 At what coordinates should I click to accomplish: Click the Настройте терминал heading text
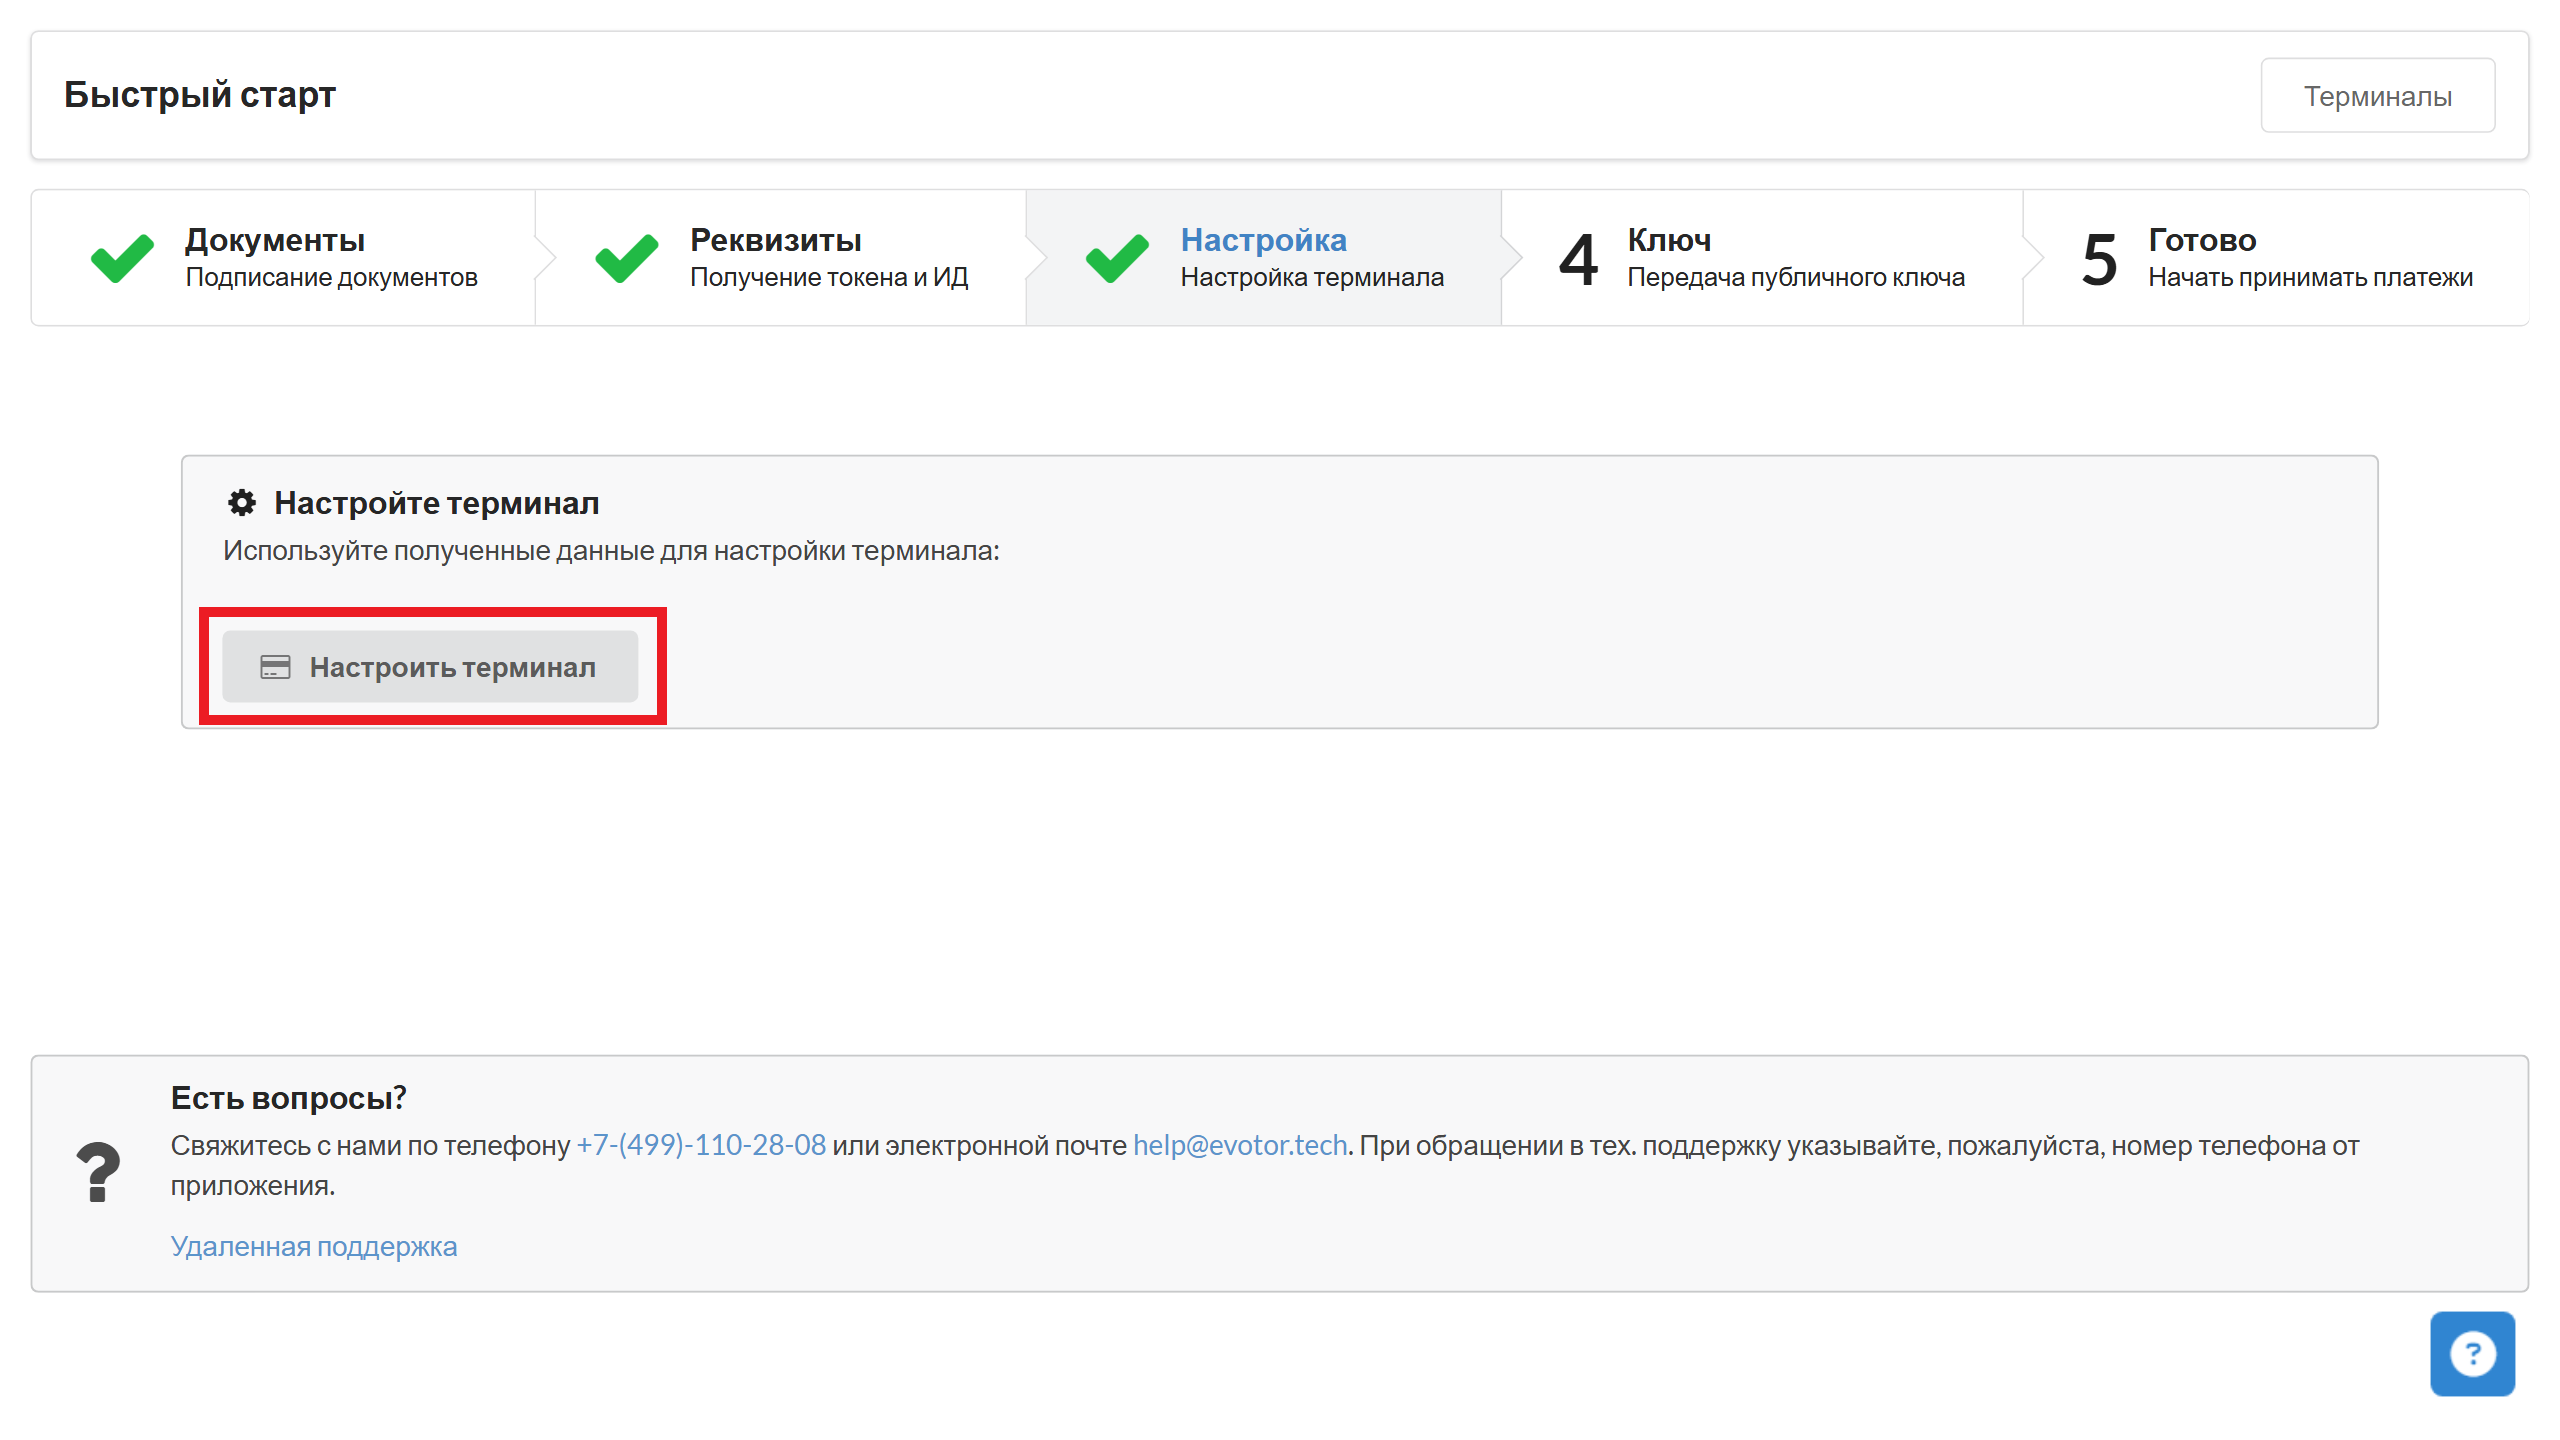pyautogui.click(x=437, y=503)
